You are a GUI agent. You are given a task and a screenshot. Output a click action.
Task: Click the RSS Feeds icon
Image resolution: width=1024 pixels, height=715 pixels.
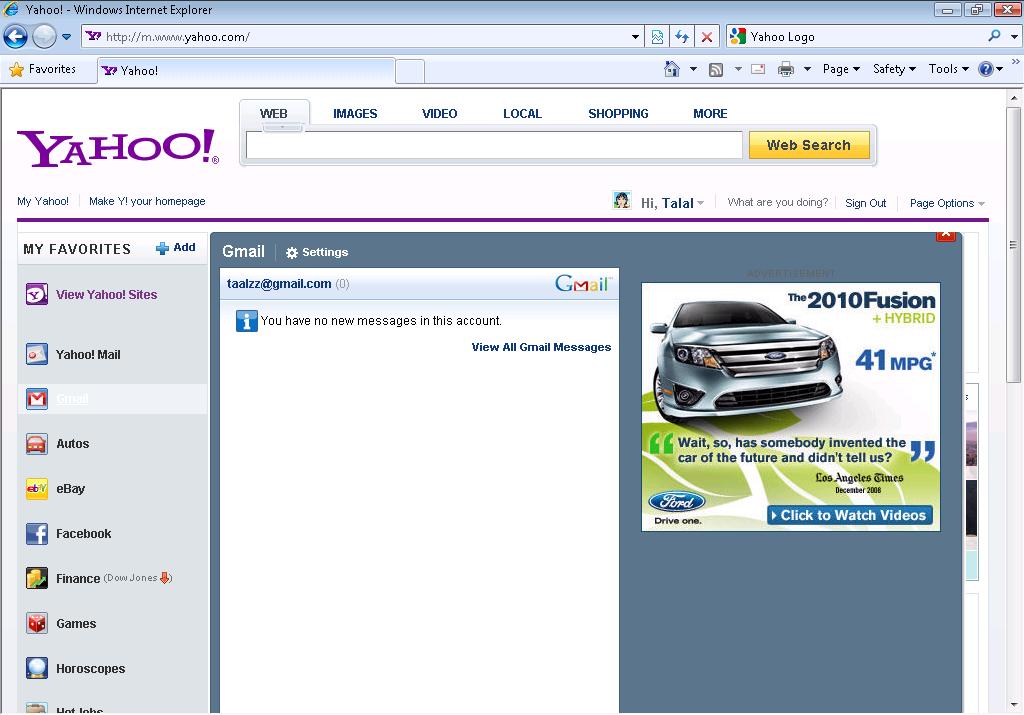716,69
